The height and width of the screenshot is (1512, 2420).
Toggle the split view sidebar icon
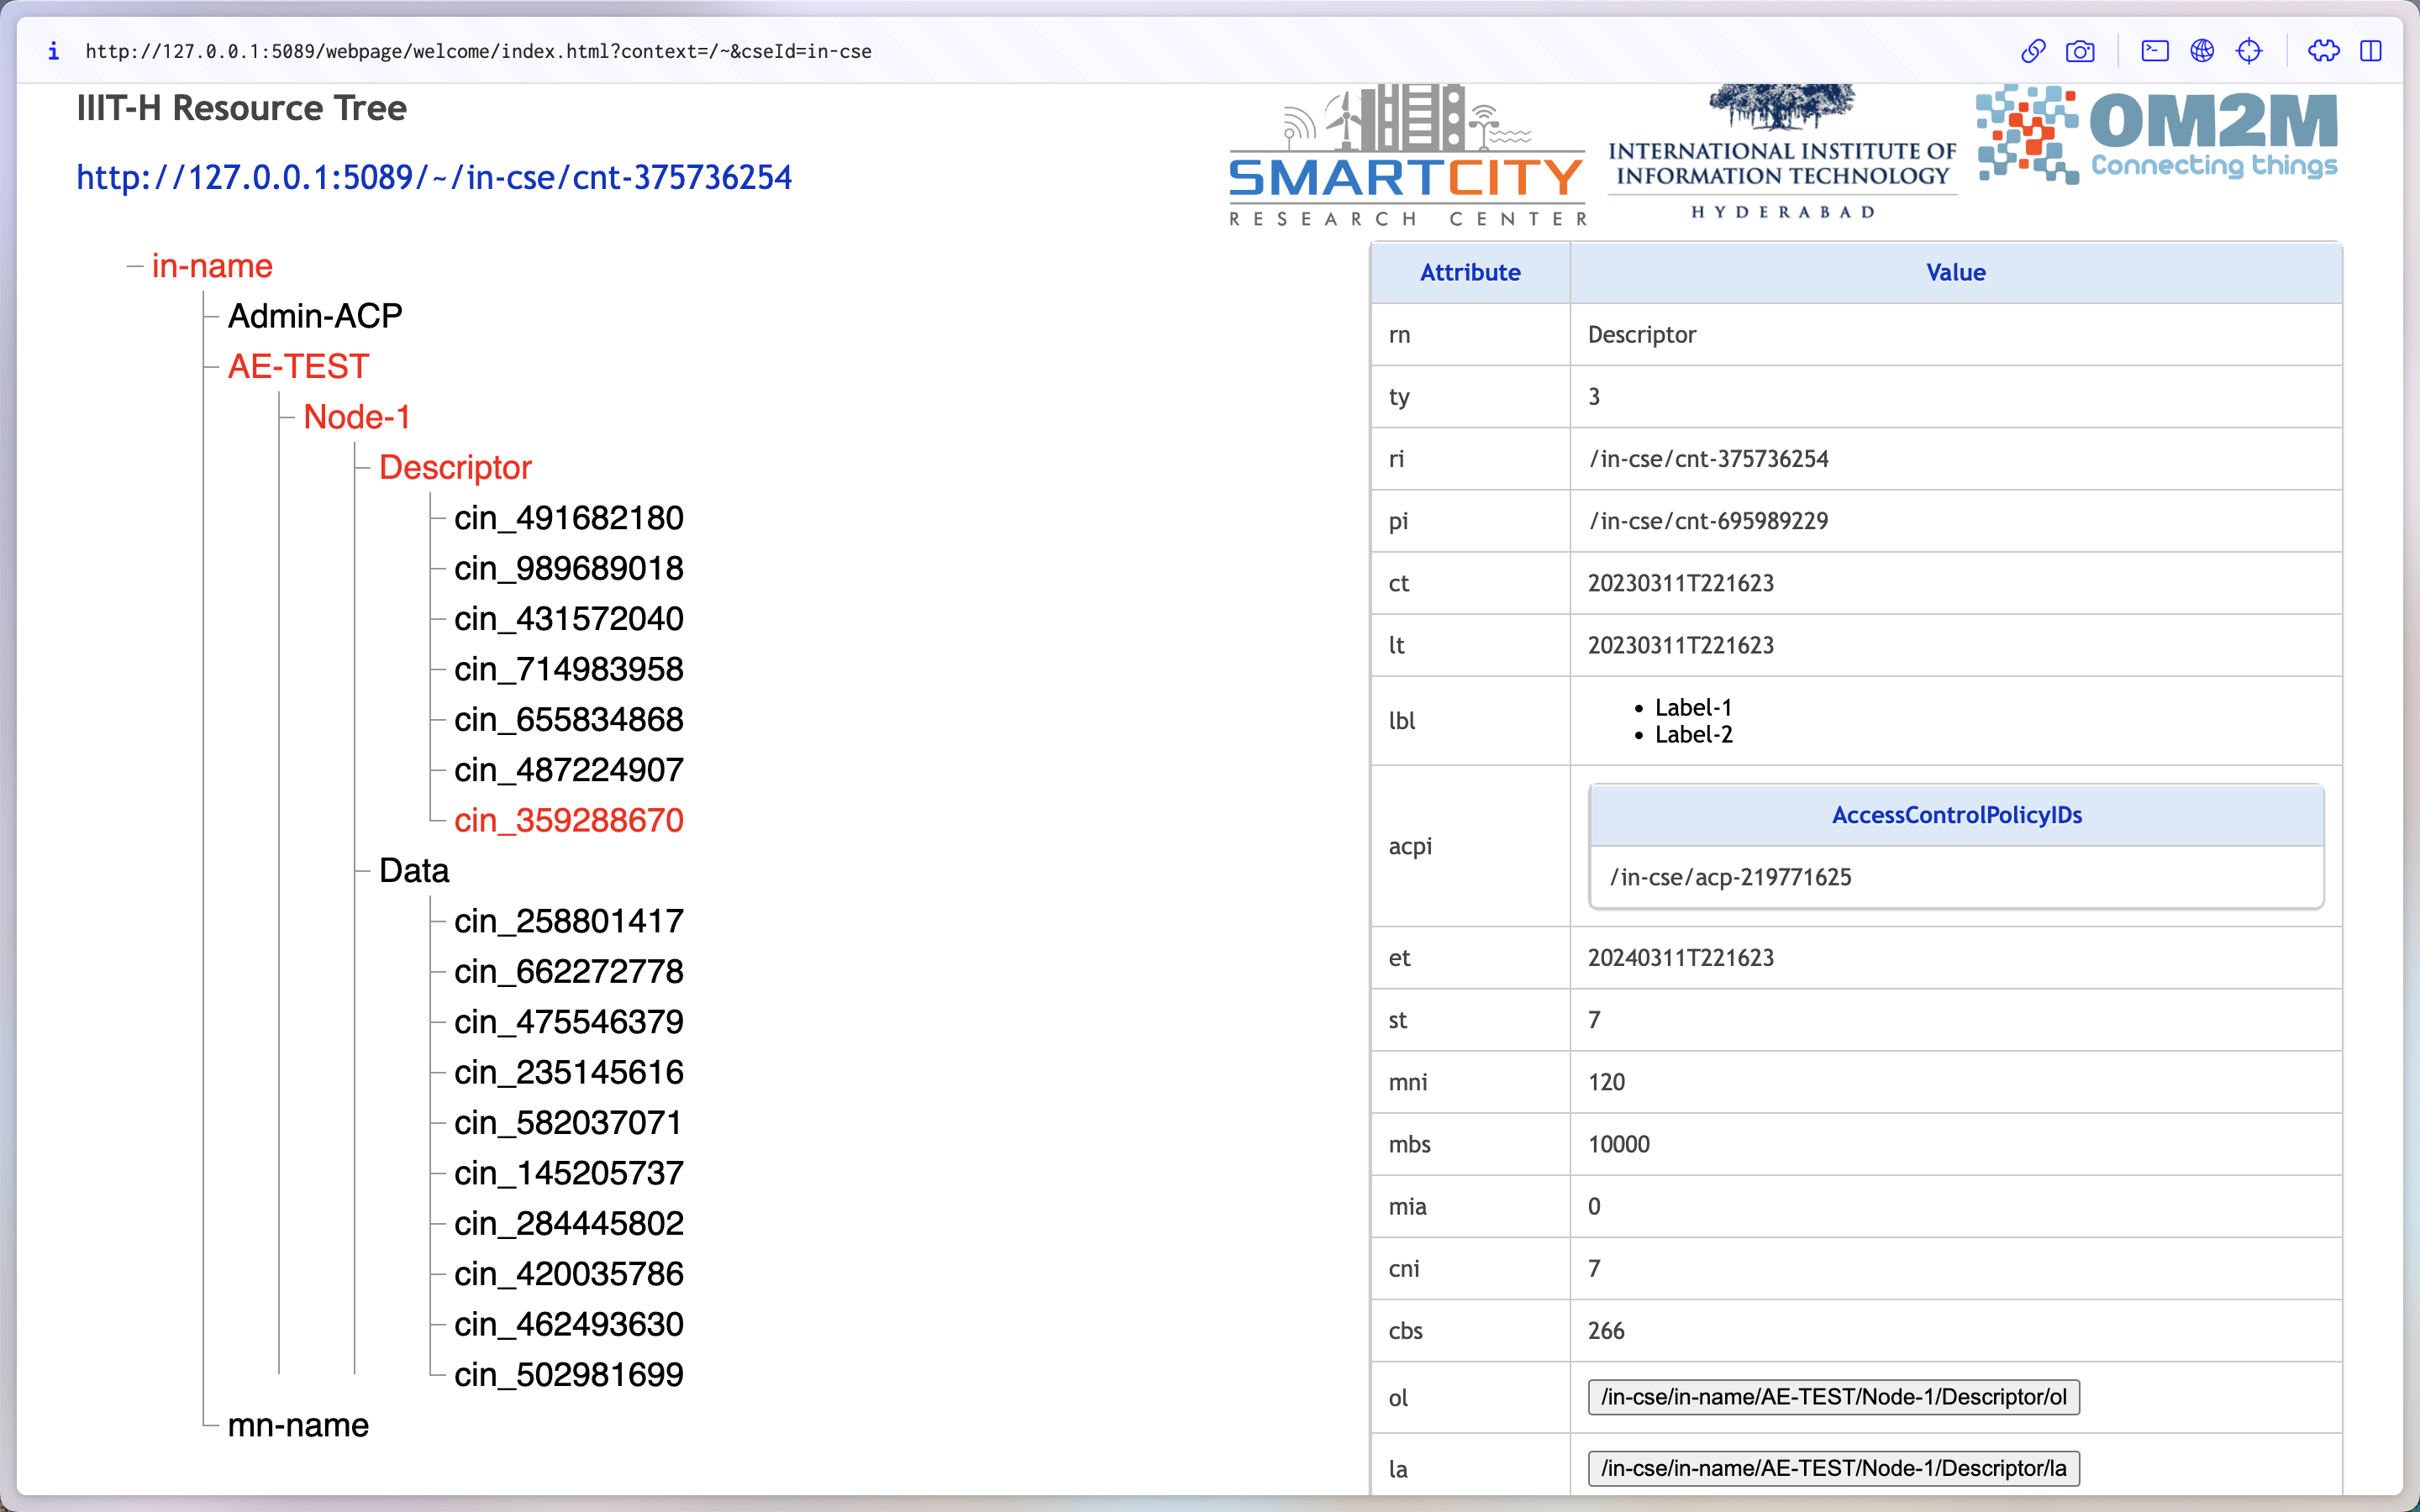pos(2370,51)
